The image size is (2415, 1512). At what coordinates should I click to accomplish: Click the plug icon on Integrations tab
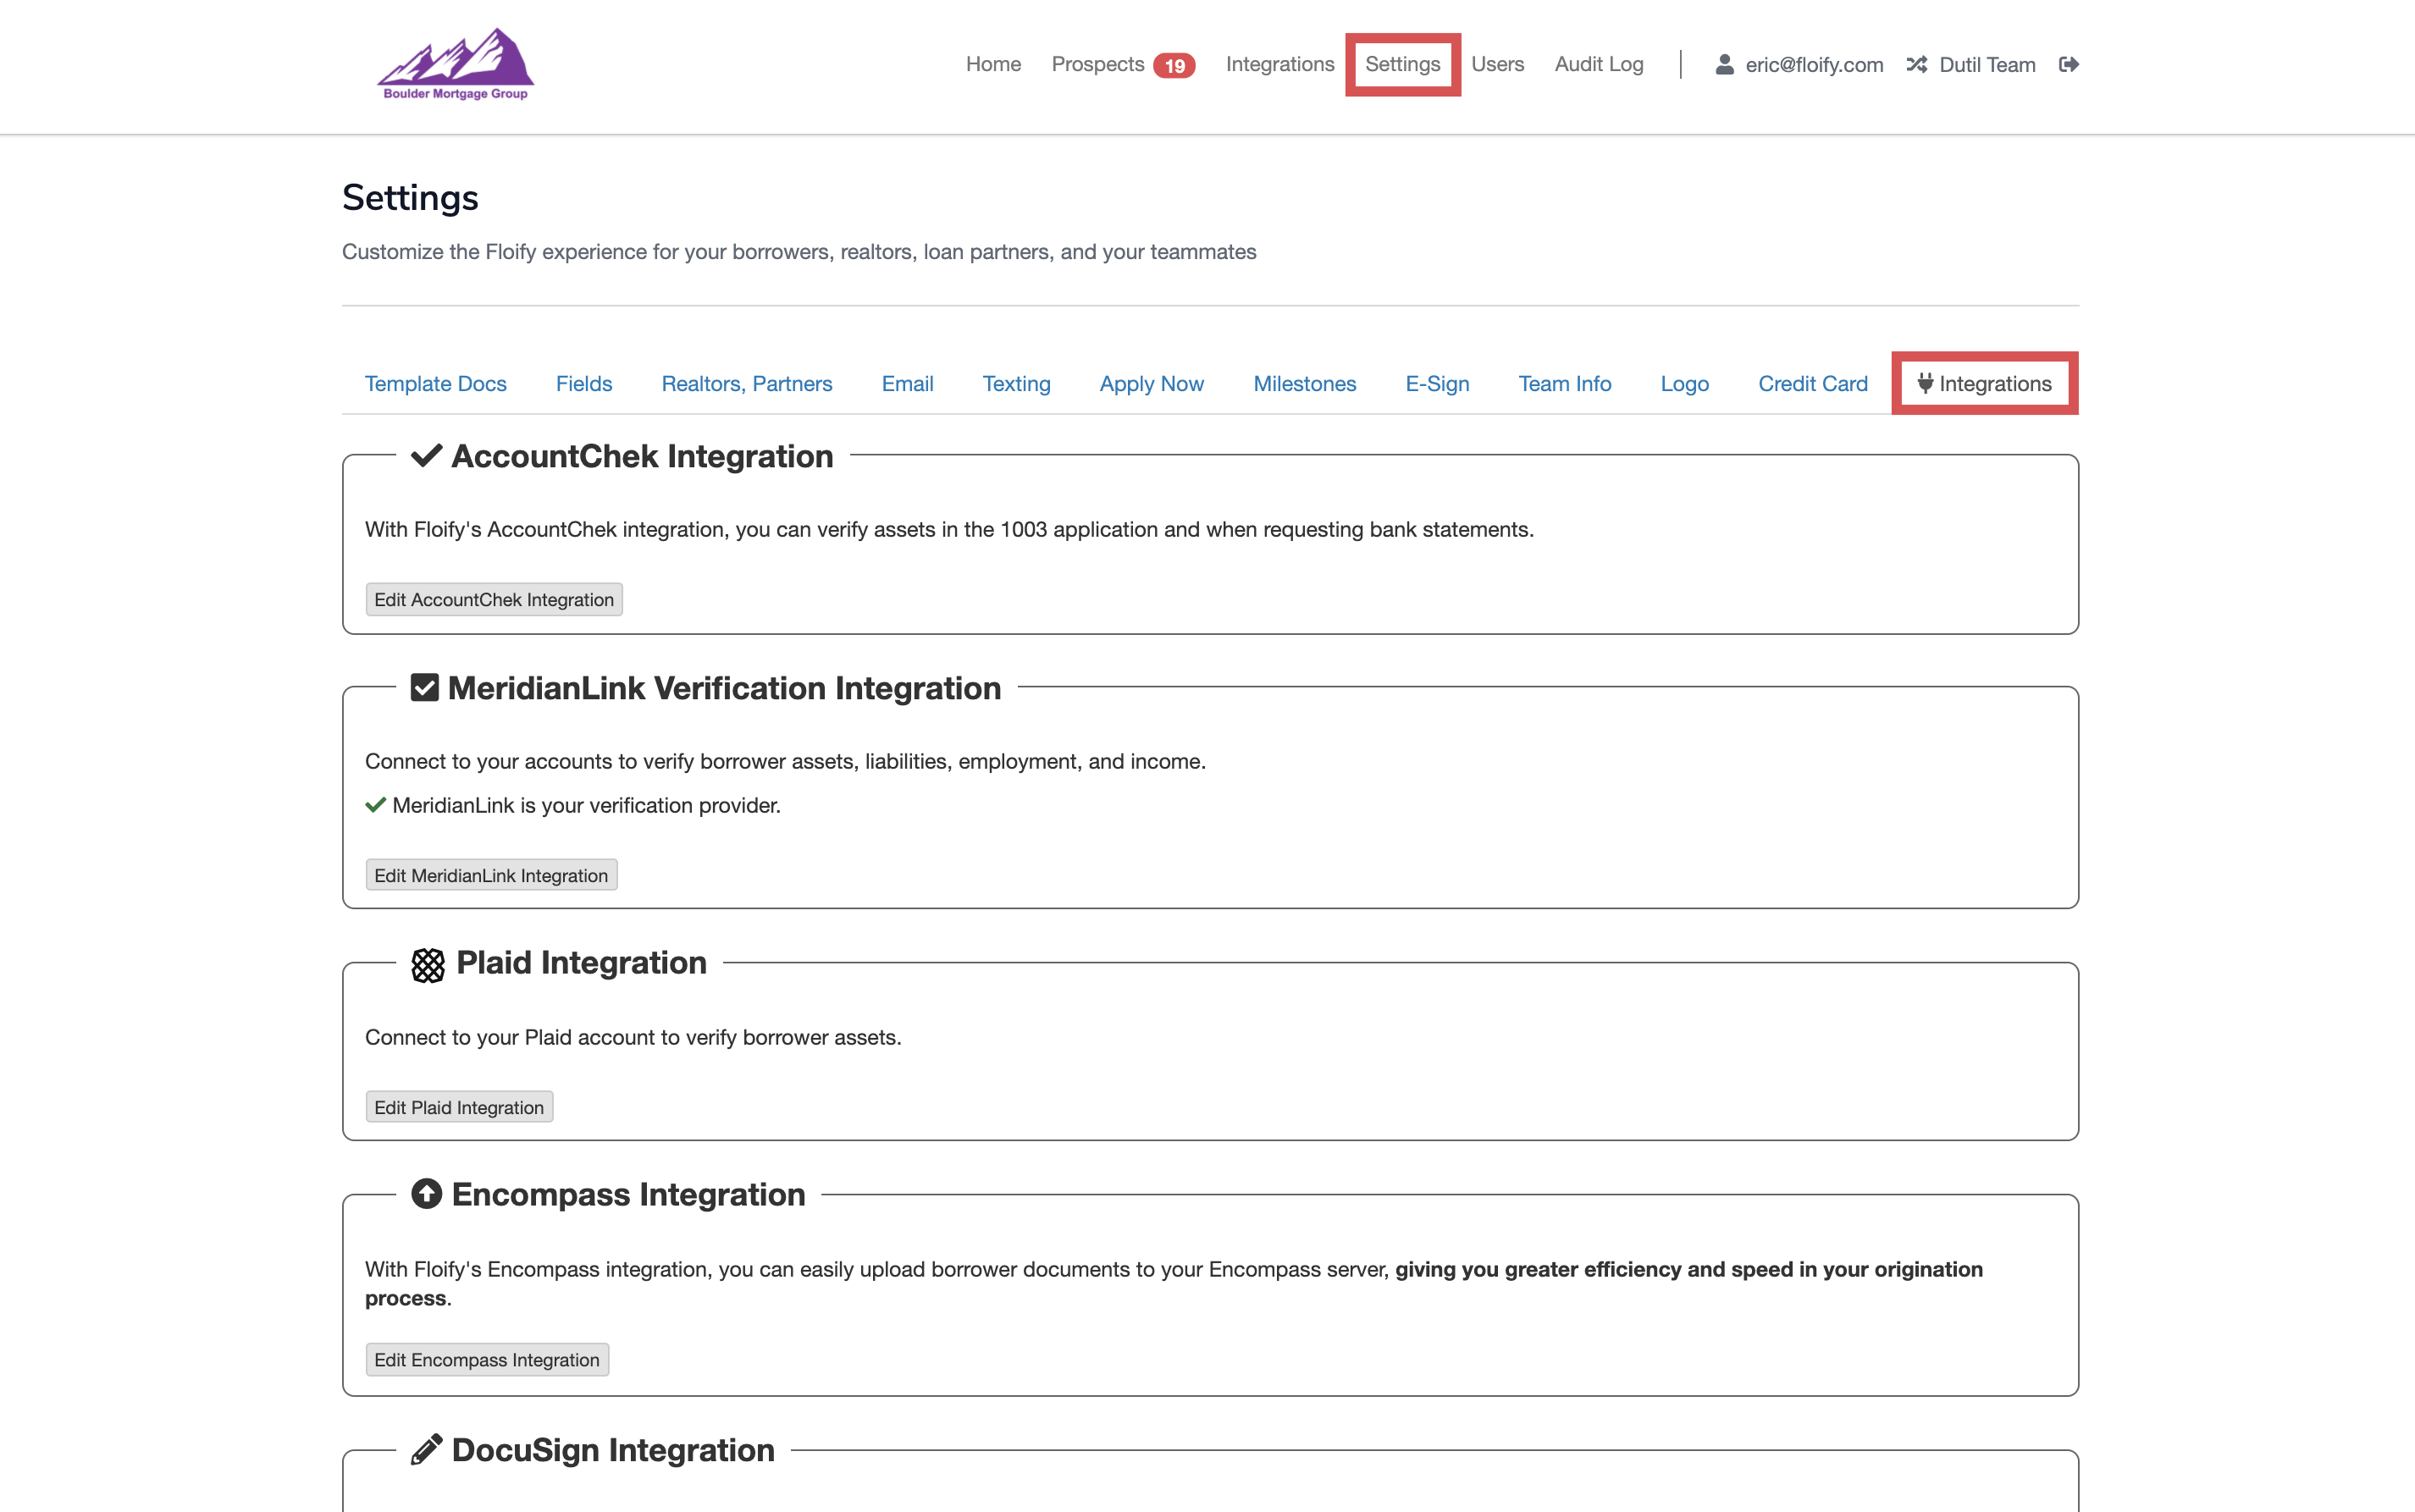pyautogui.click(x=1925, y=383)
